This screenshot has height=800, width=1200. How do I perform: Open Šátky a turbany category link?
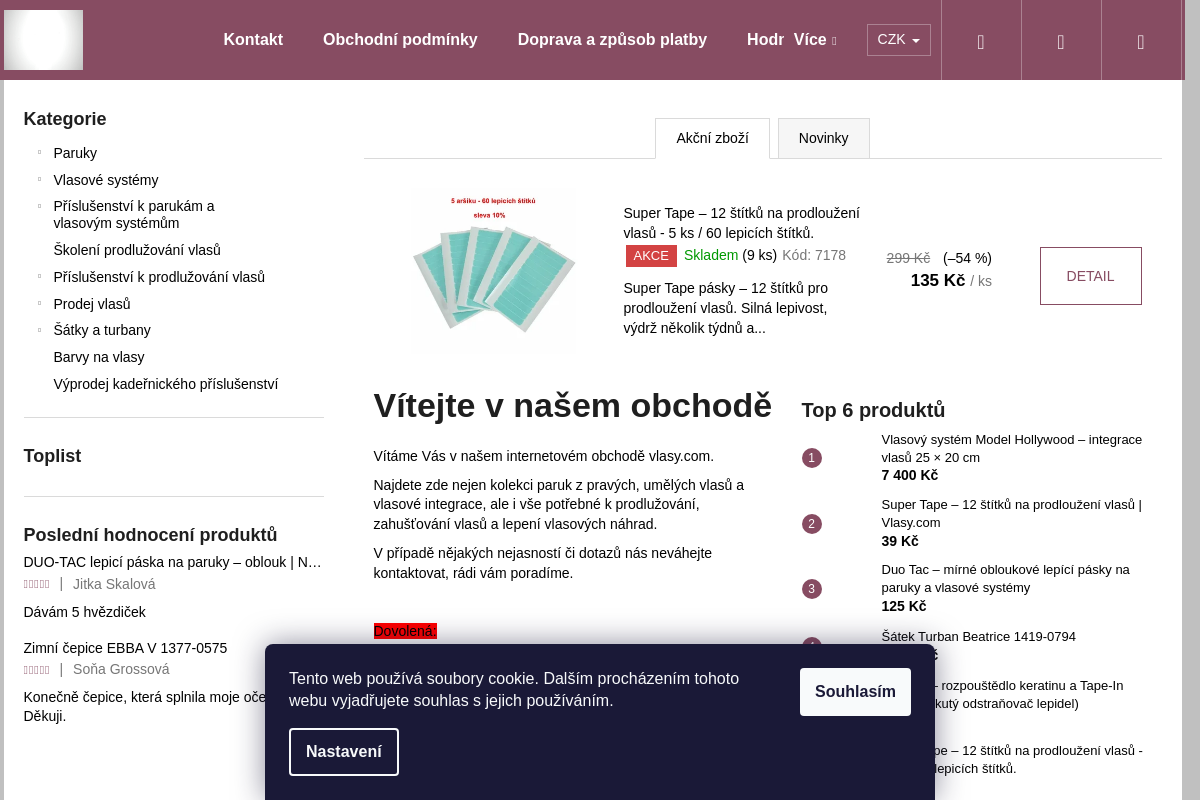click(102, 330)
